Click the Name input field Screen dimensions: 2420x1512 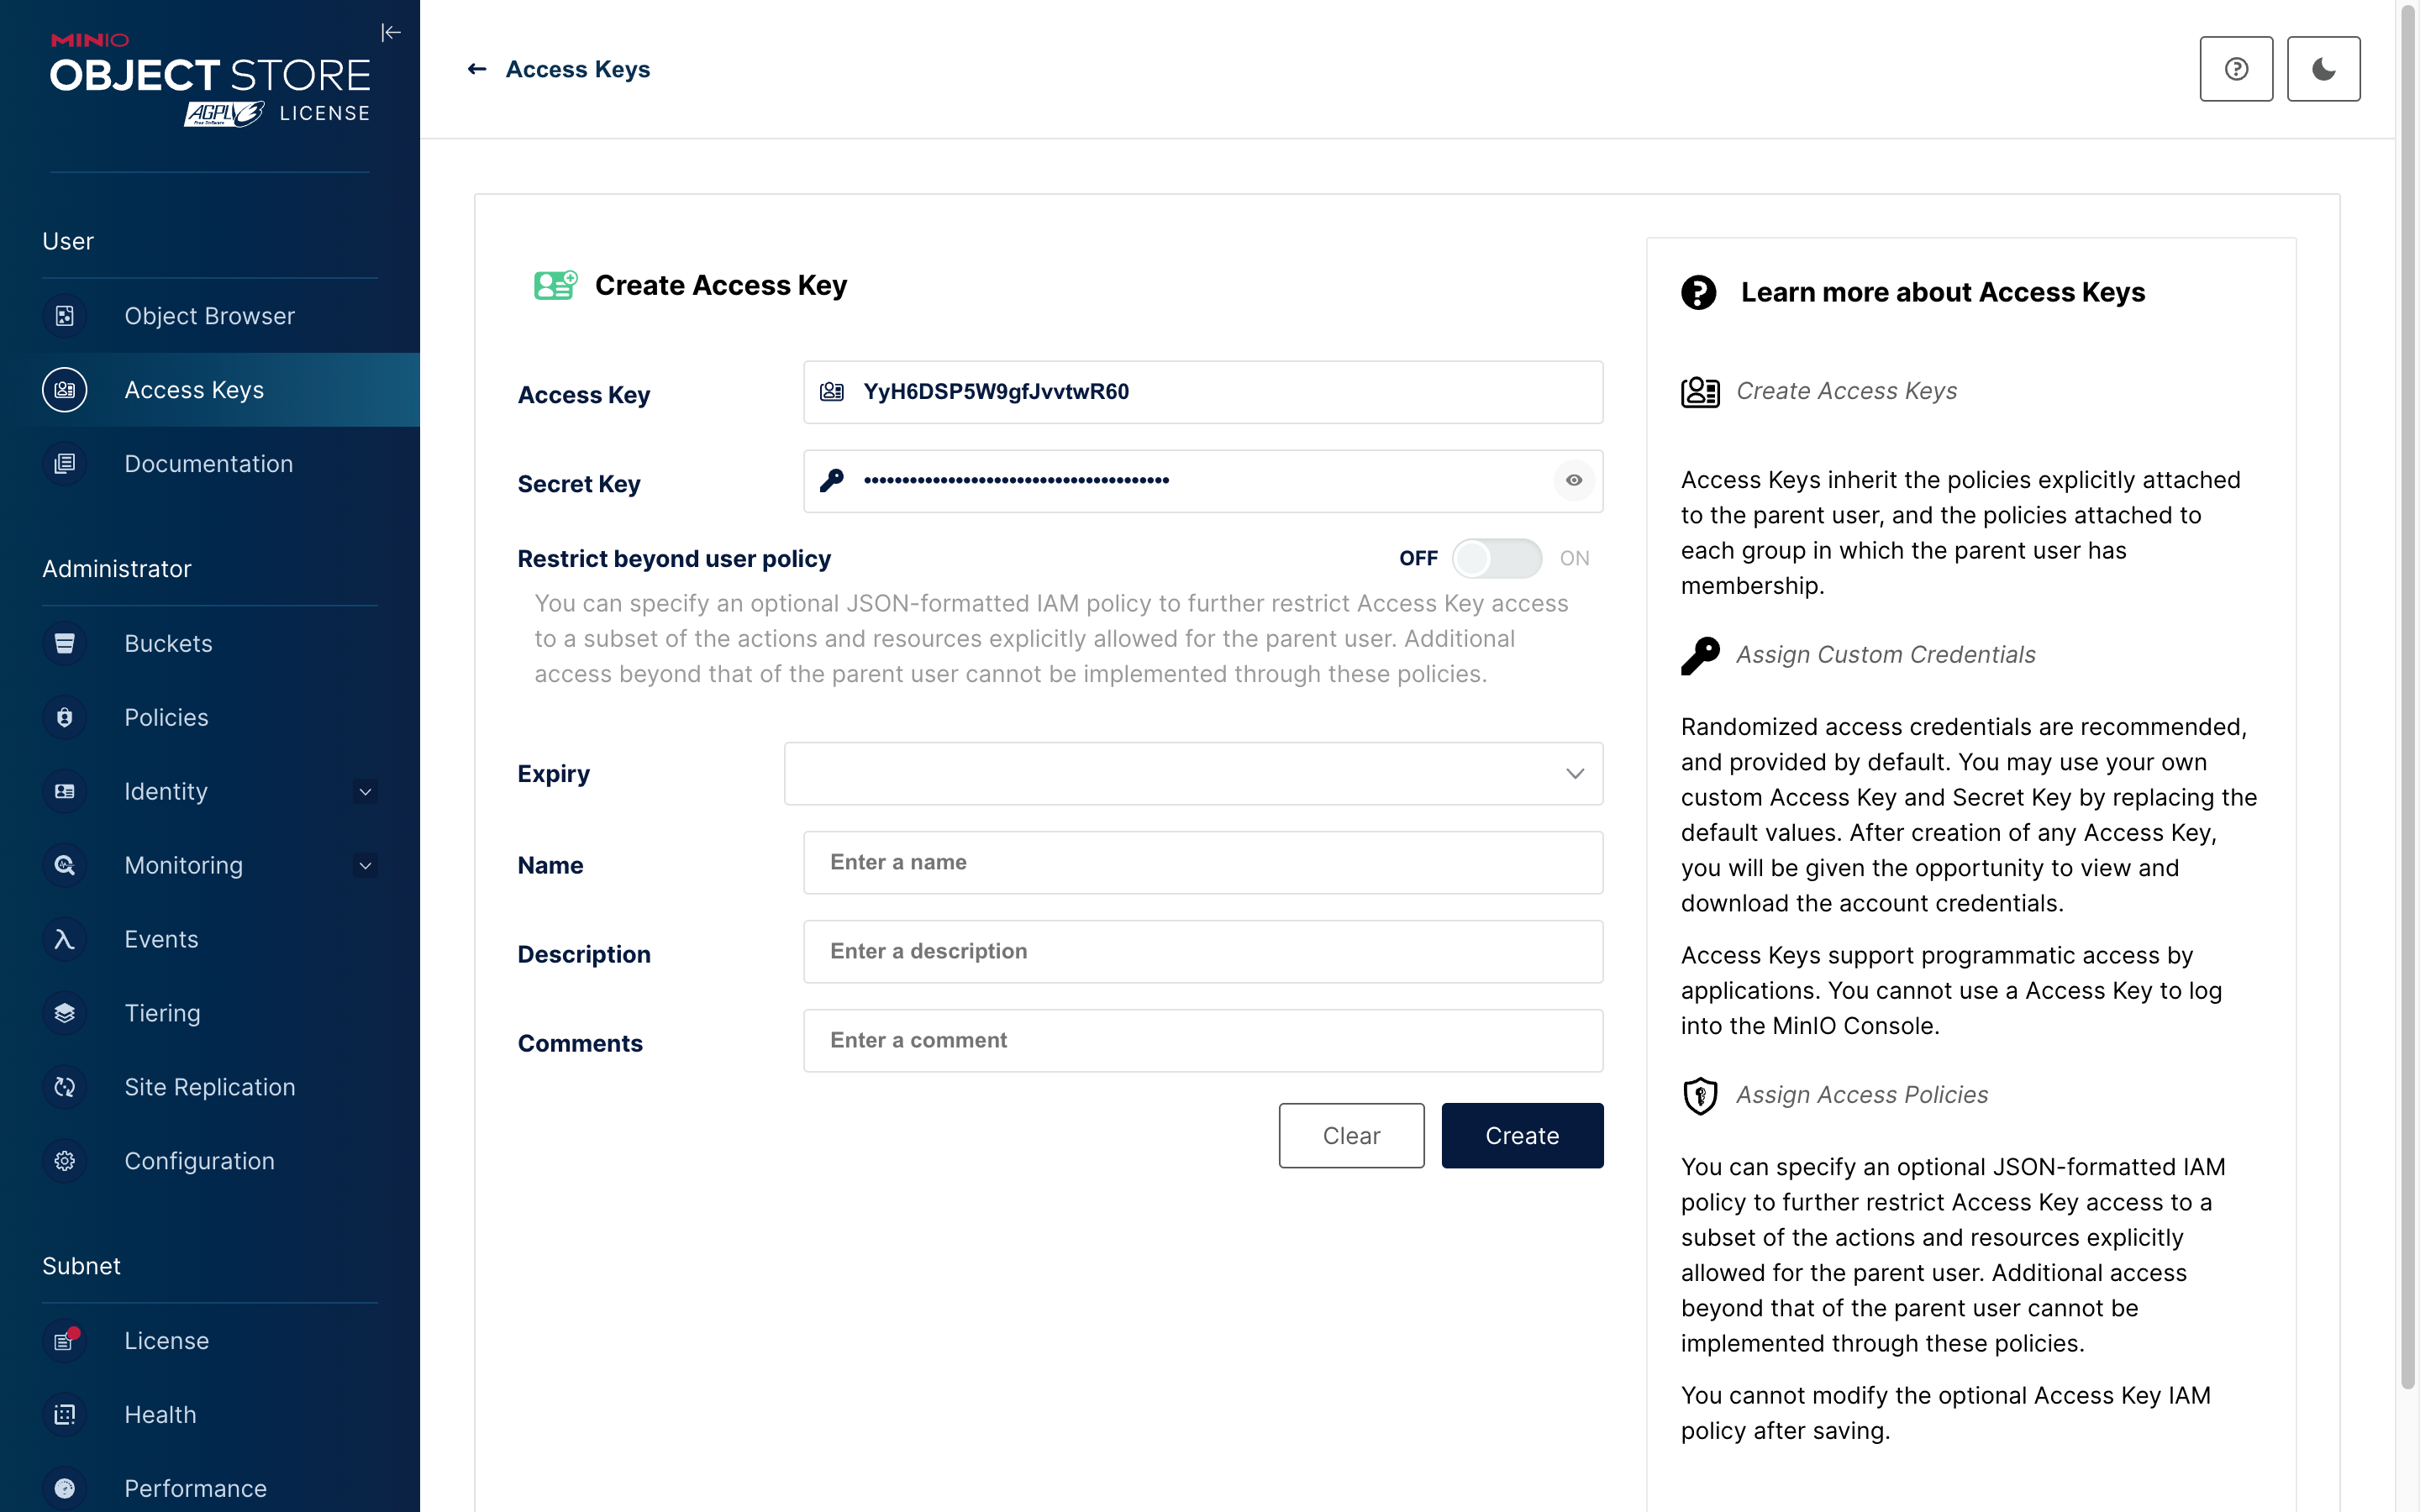tap(1202, 863)
